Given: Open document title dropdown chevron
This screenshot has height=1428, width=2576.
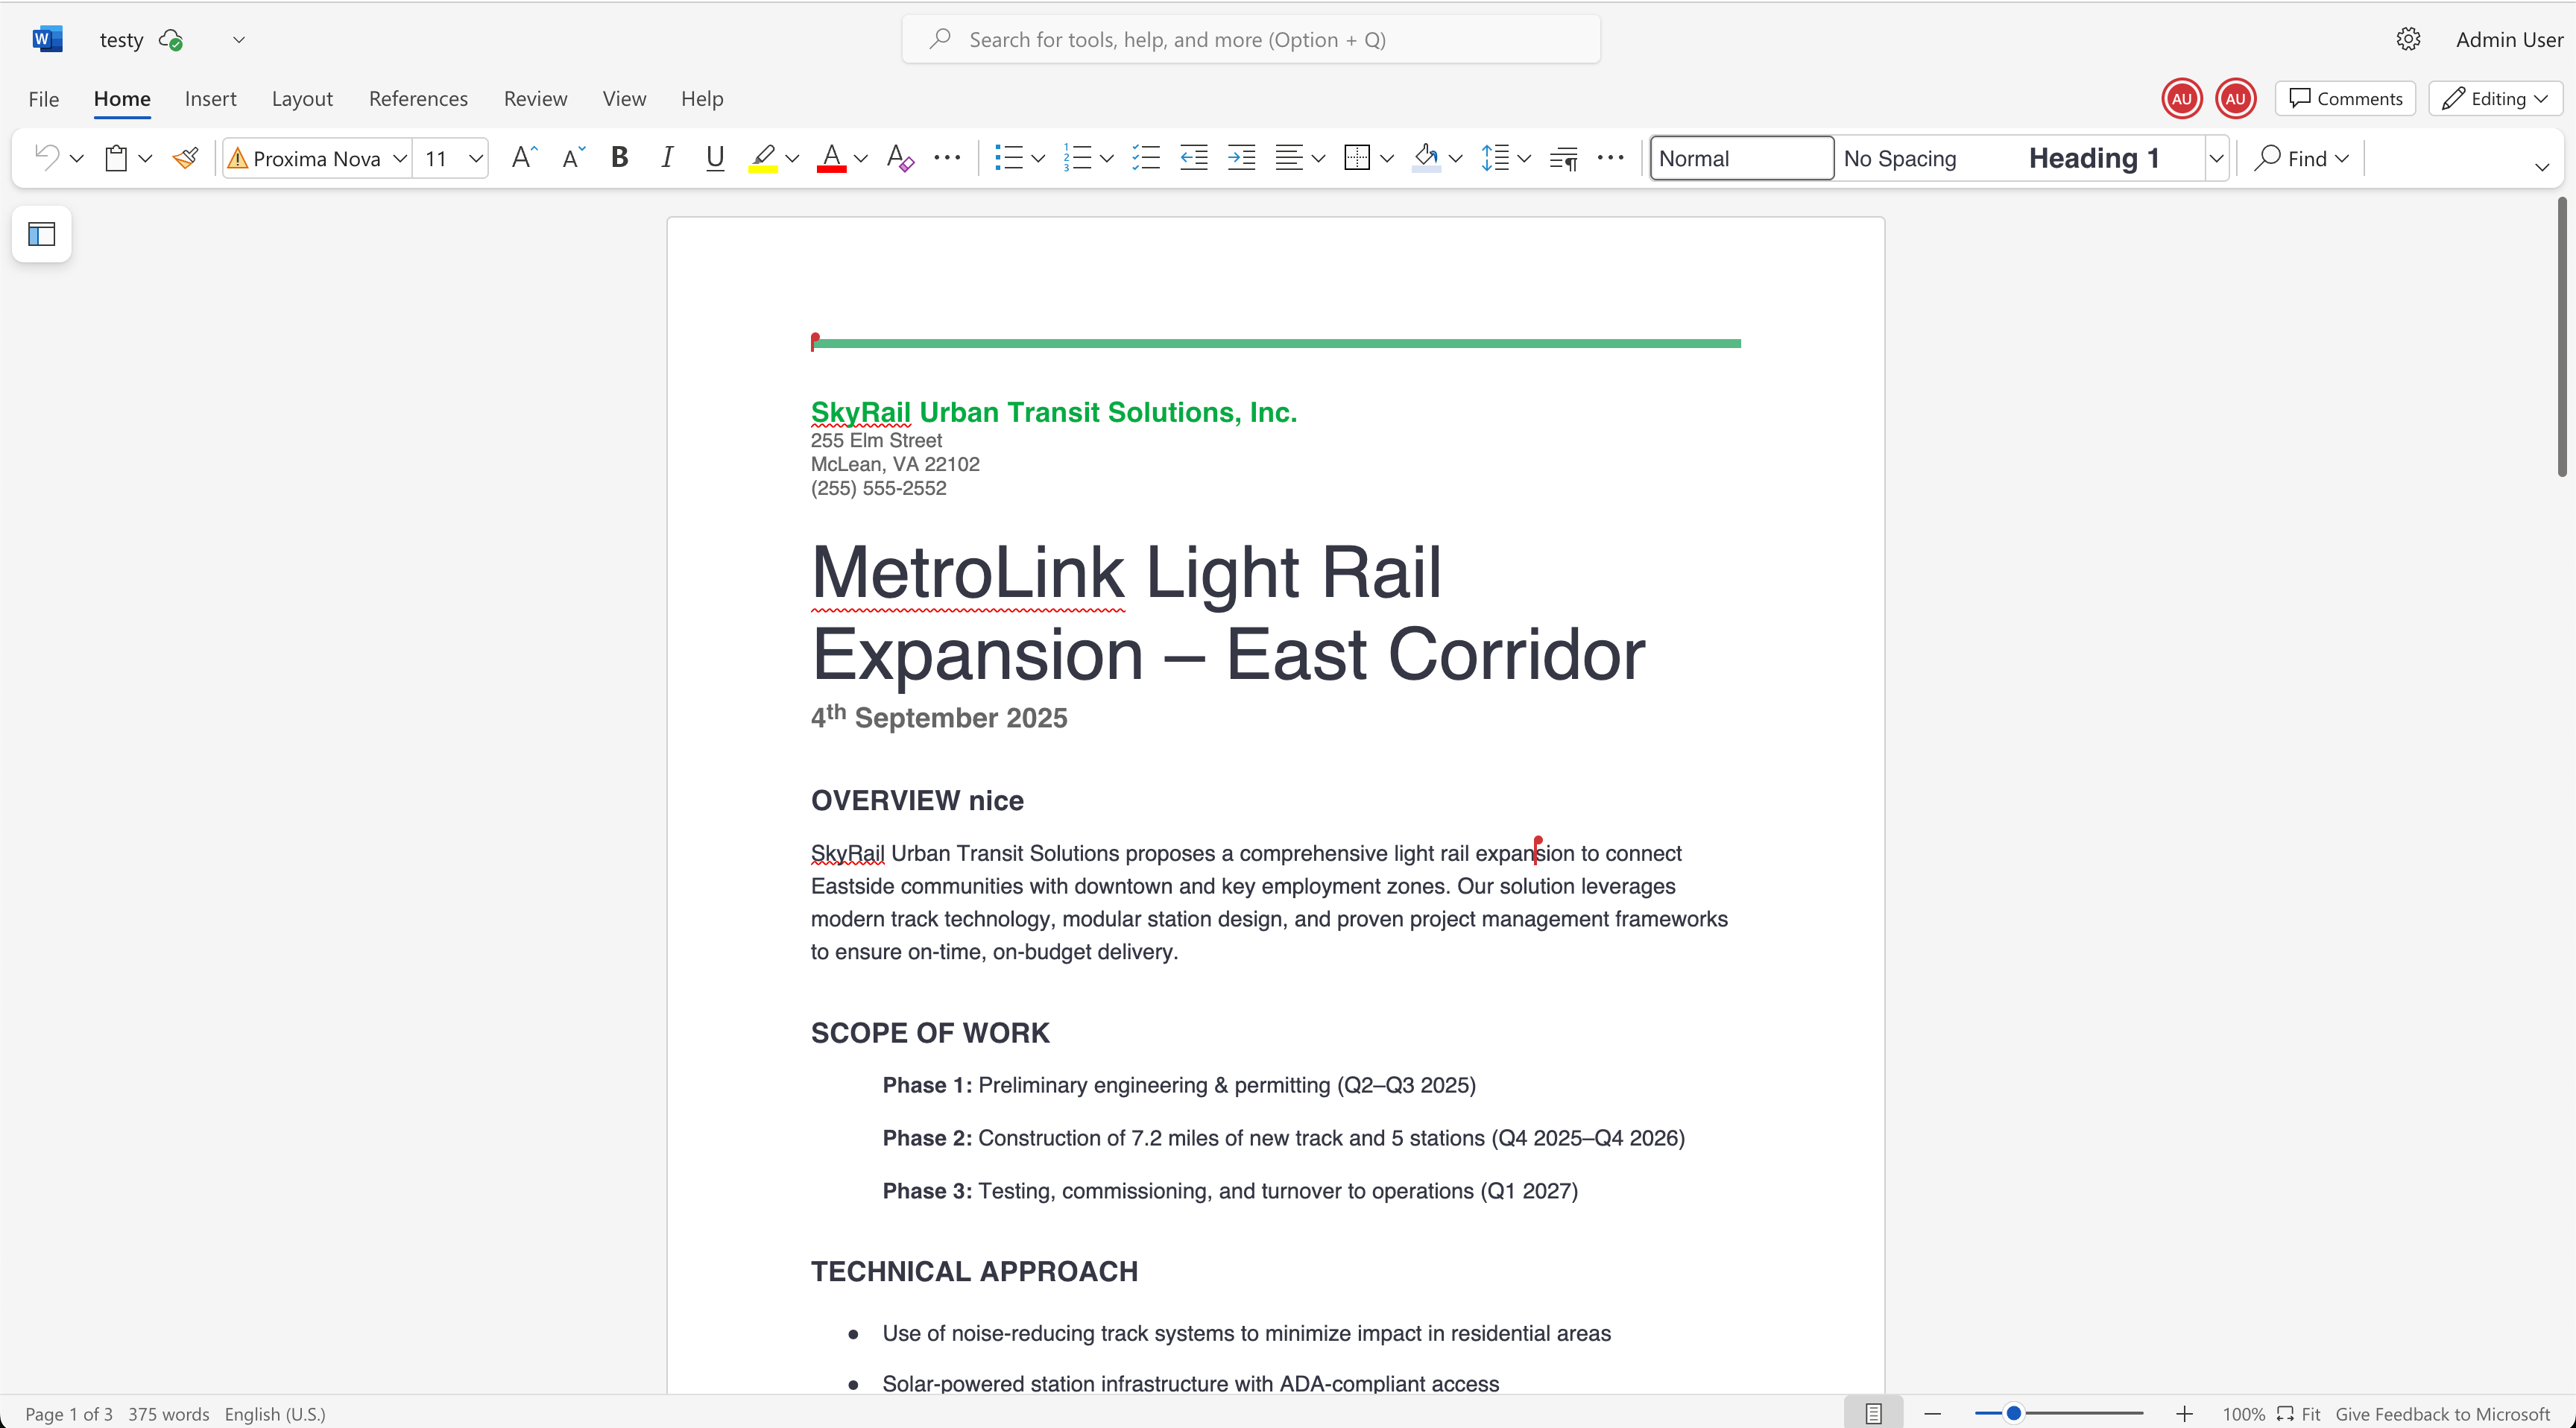Looking at the screenshot, I should pos(238,40).
